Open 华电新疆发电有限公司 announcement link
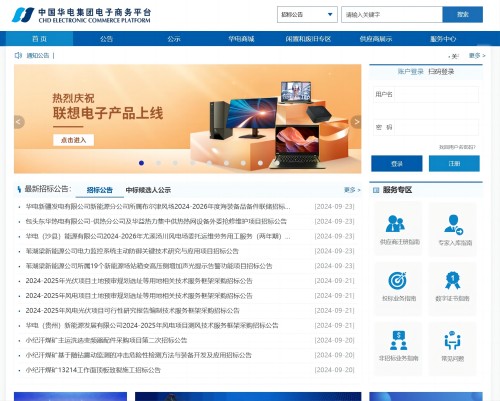 point(158,207)
